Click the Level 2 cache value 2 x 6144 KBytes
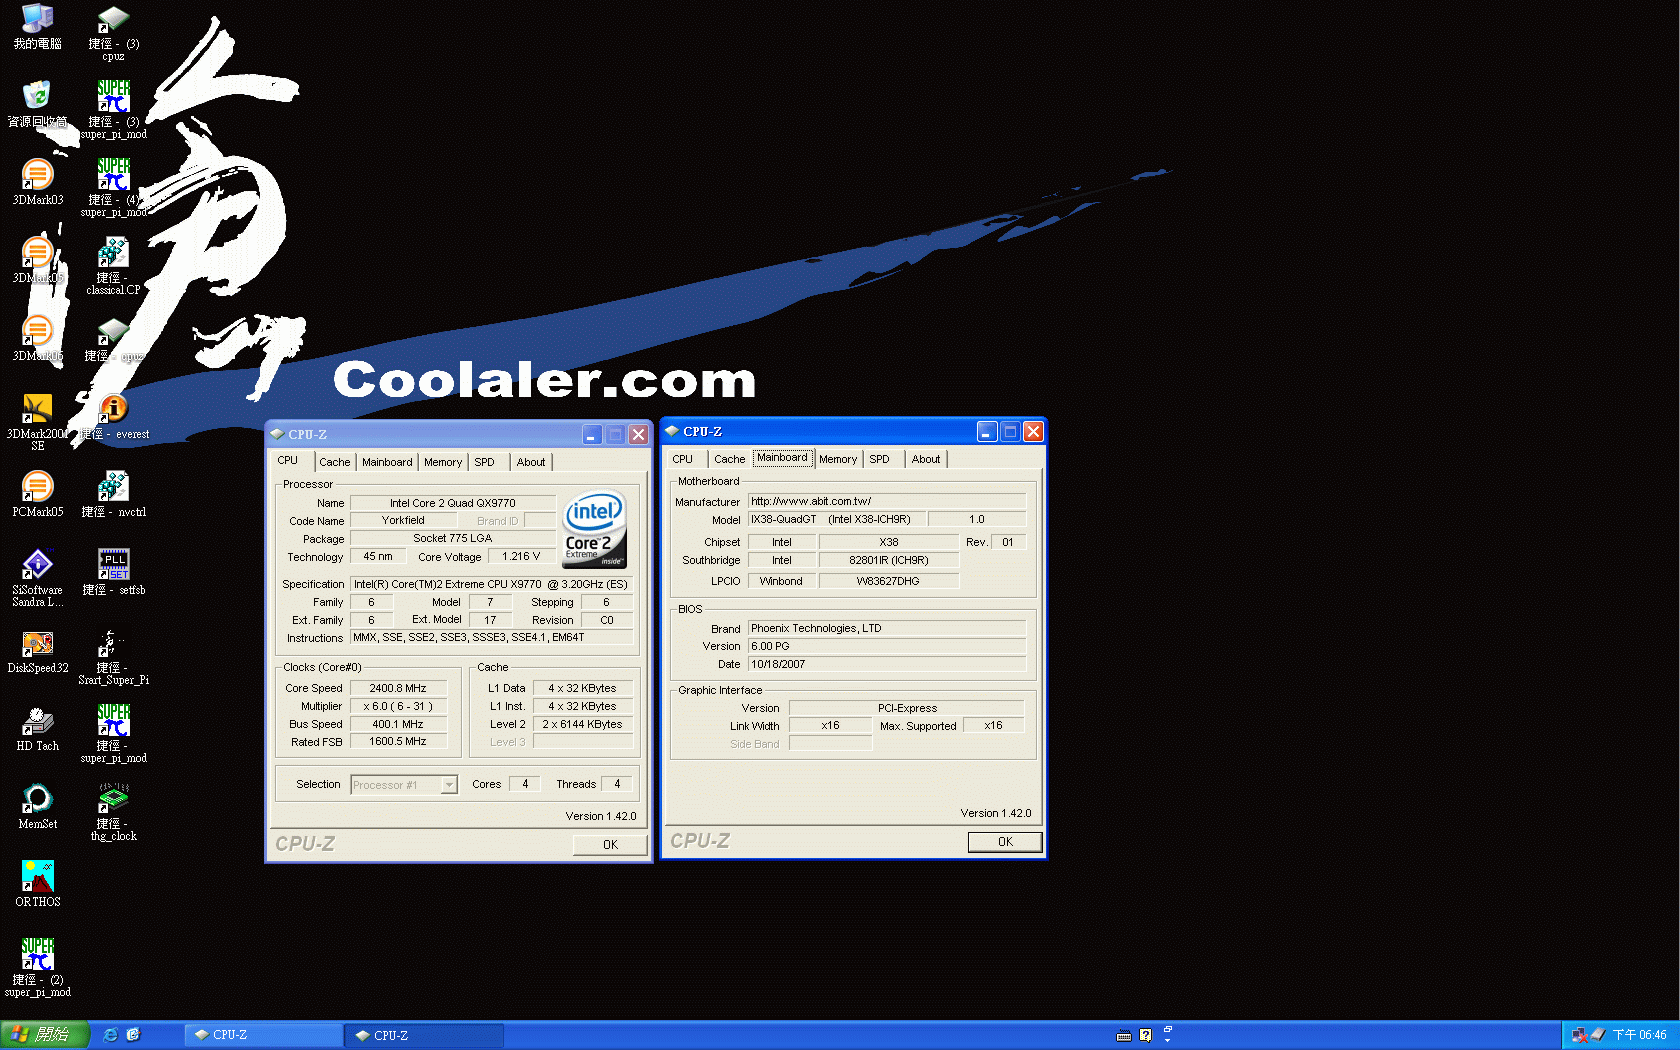Image resolution: width=1680 pixels, height=1050 pixels. [582, 724]
